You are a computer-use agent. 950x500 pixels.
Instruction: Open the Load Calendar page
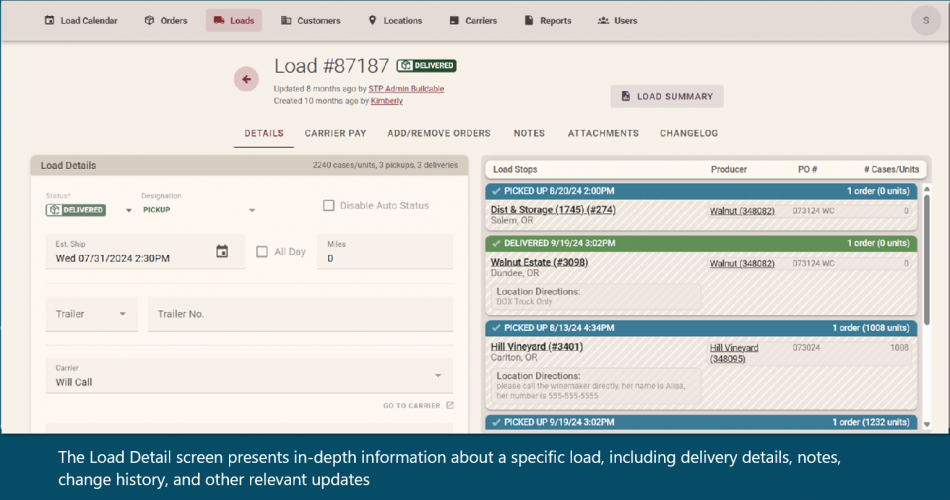coord(81,21)
